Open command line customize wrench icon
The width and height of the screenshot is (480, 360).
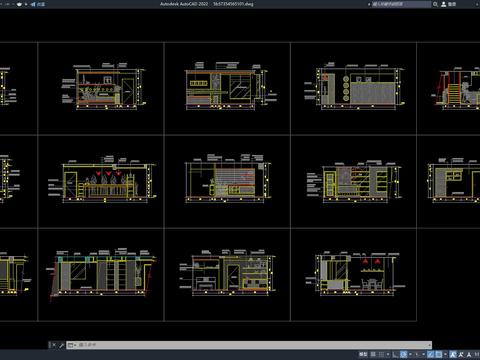pyautogui.click(x=61, y=345)
